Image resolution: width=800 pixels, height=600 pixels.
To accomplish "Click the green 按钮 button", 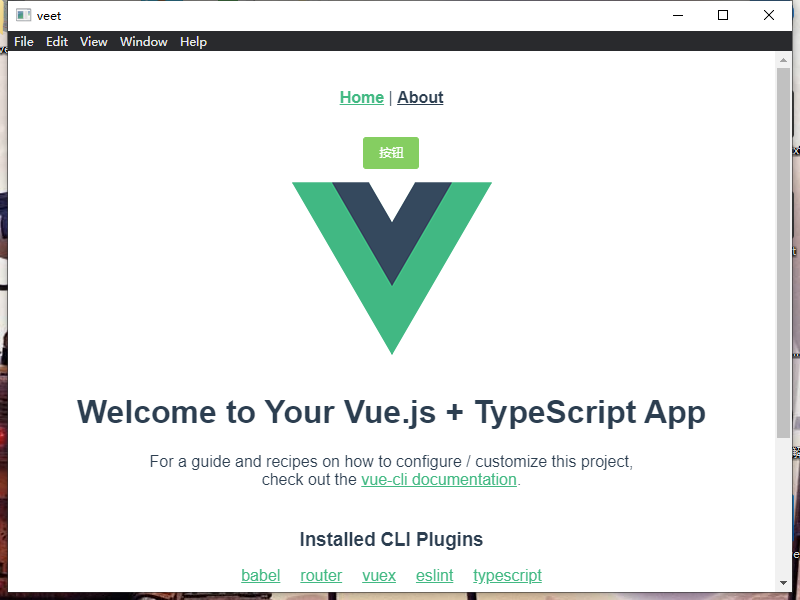I will click(x=391, y=153).
